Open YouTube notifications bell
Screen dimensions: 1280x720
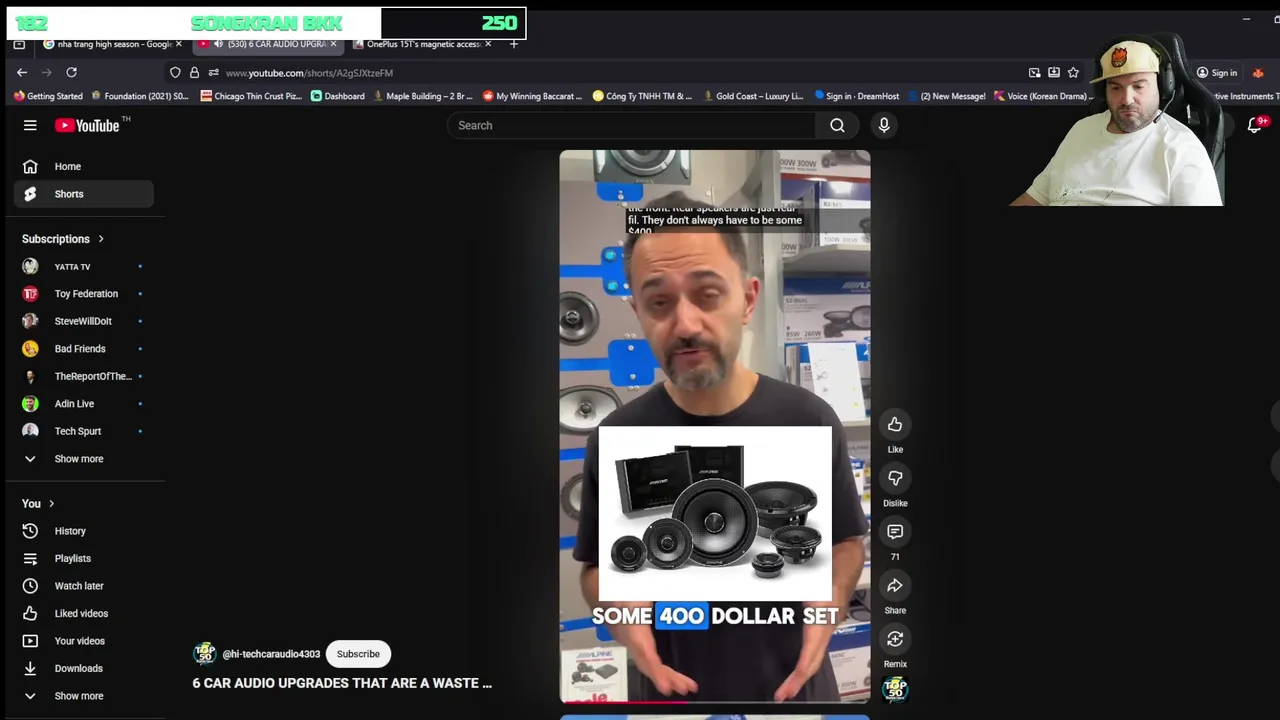1254,125
